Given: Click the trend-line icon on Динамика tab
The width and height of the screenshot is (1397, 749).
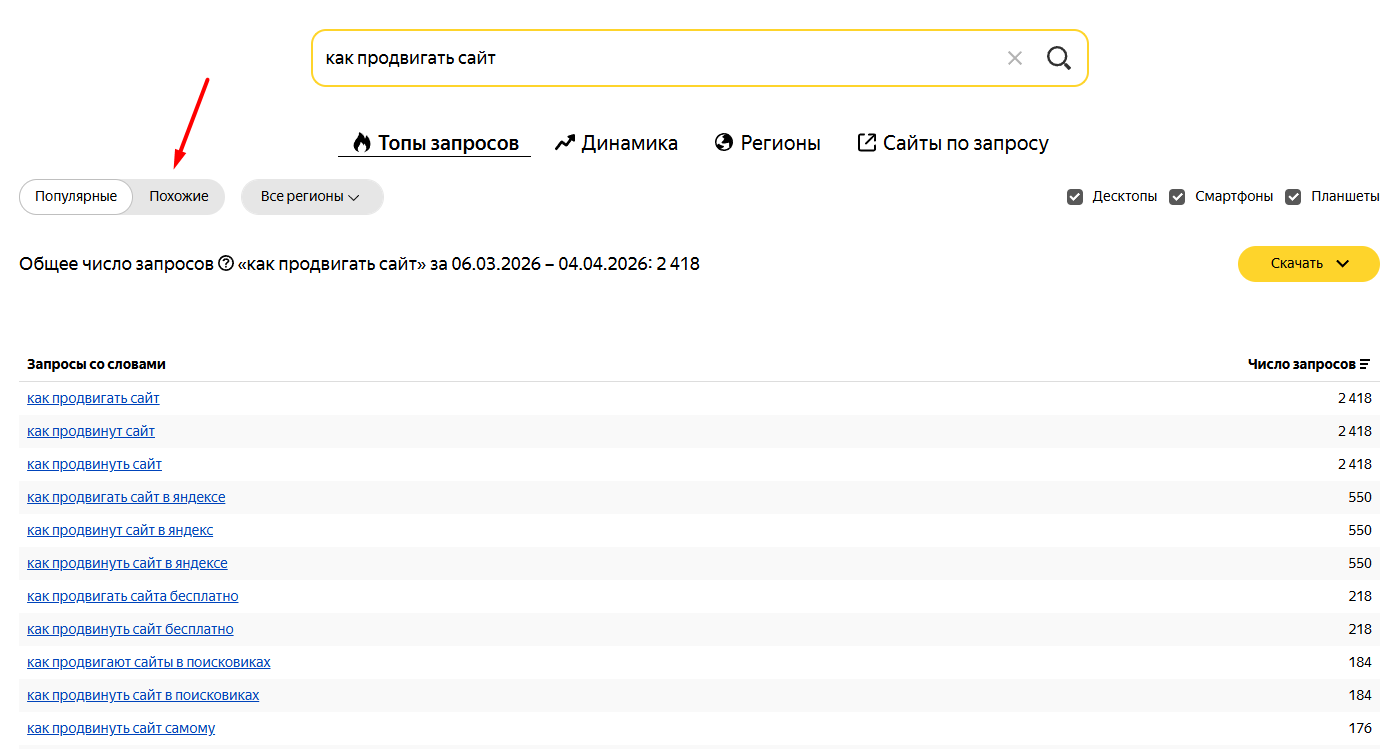Looking at the screenshot, I should (x=564, y=142).
